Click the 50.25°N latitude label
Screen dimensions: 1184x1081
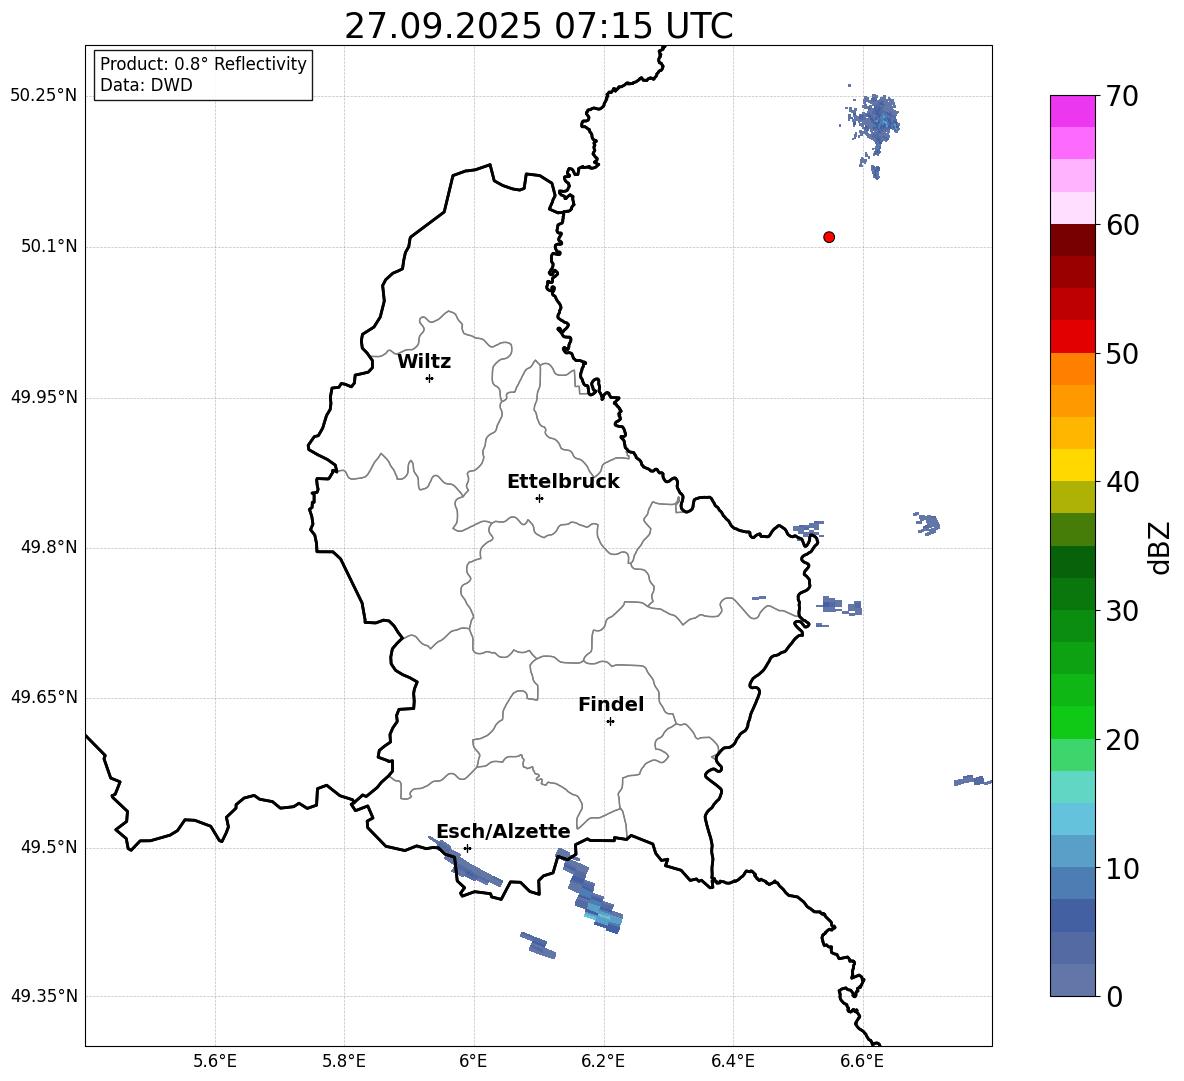point(44,96)
